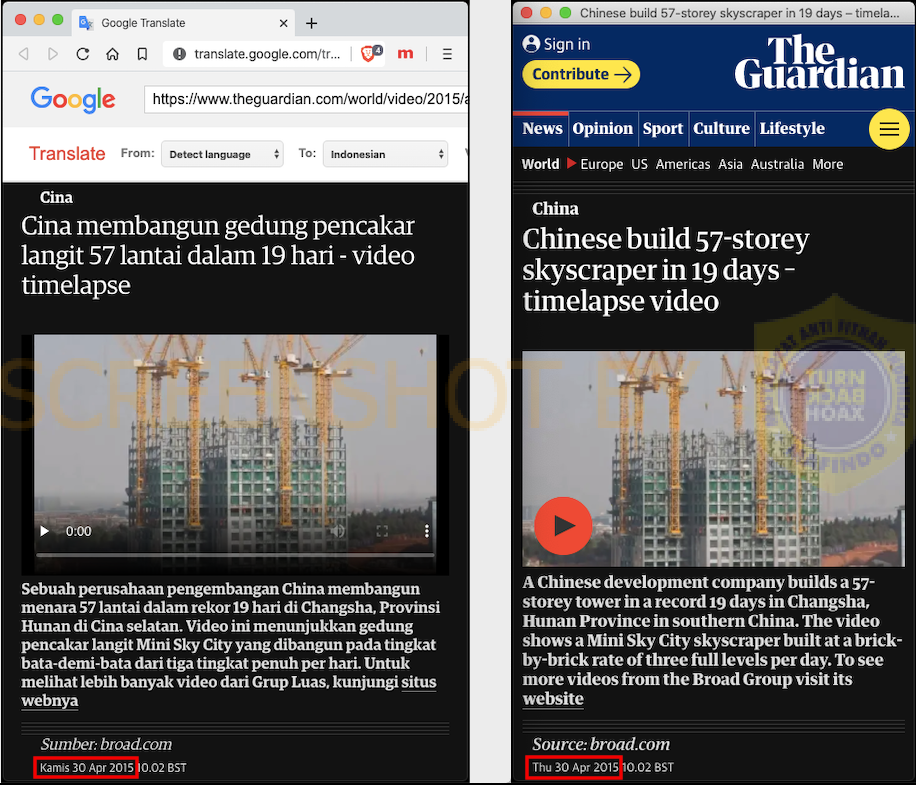Open the Guardian yellow menu button

point(889,129)
